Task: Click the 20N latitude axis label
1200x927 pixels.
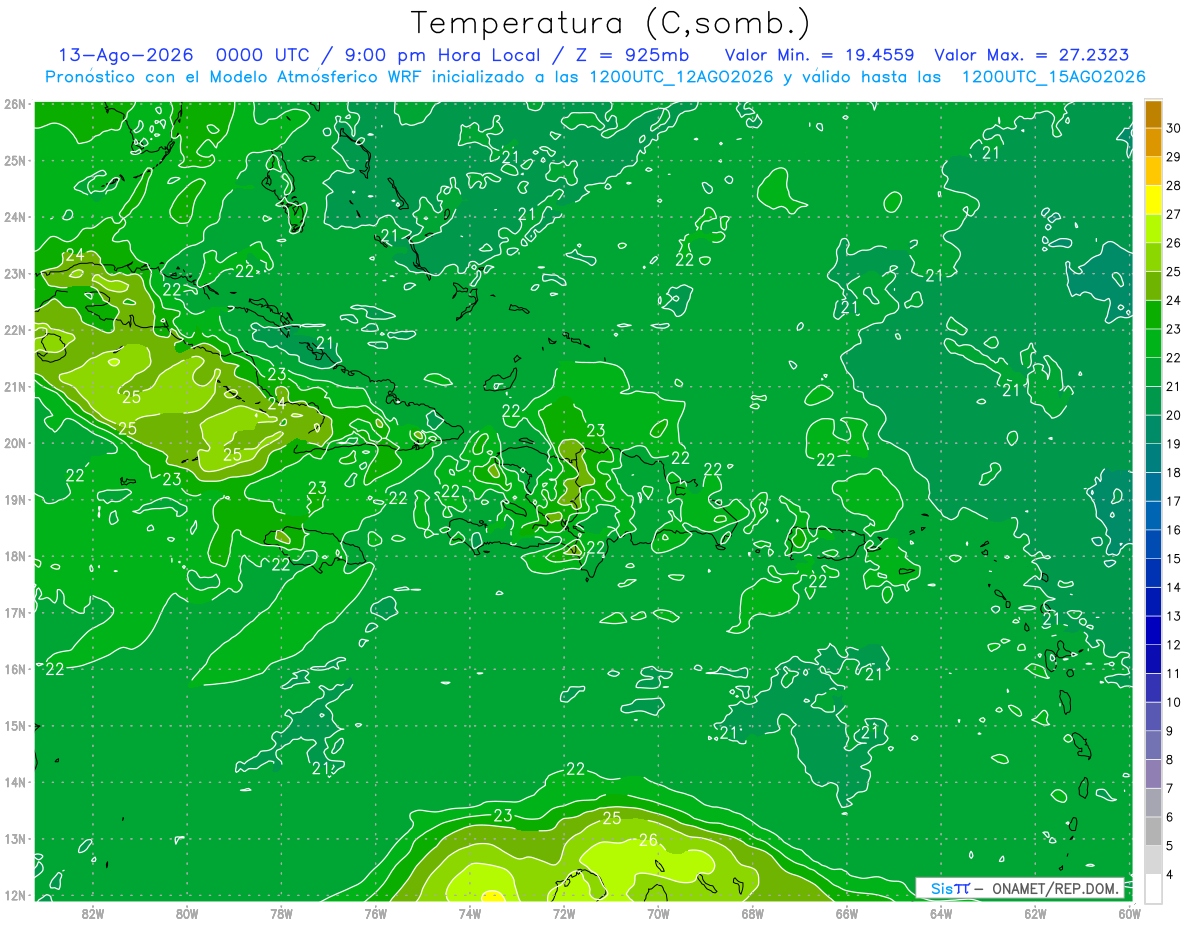Action: pos(15,443)
